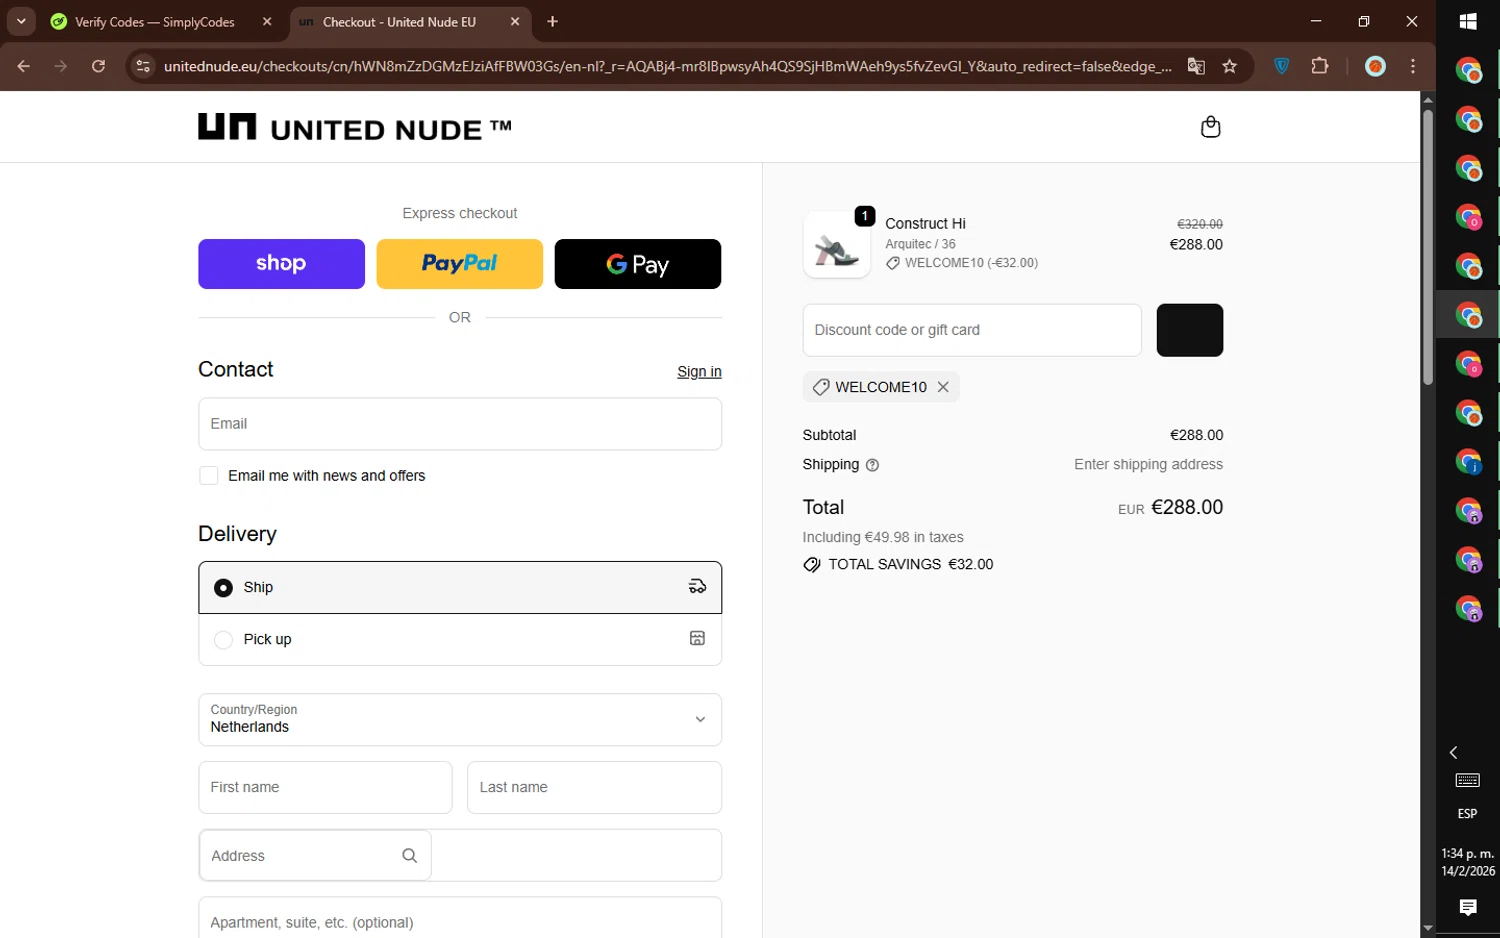The height and width of the screenshot is (938, 1500).
Task: Focus the First name field
Action: [x=325, y=788]
